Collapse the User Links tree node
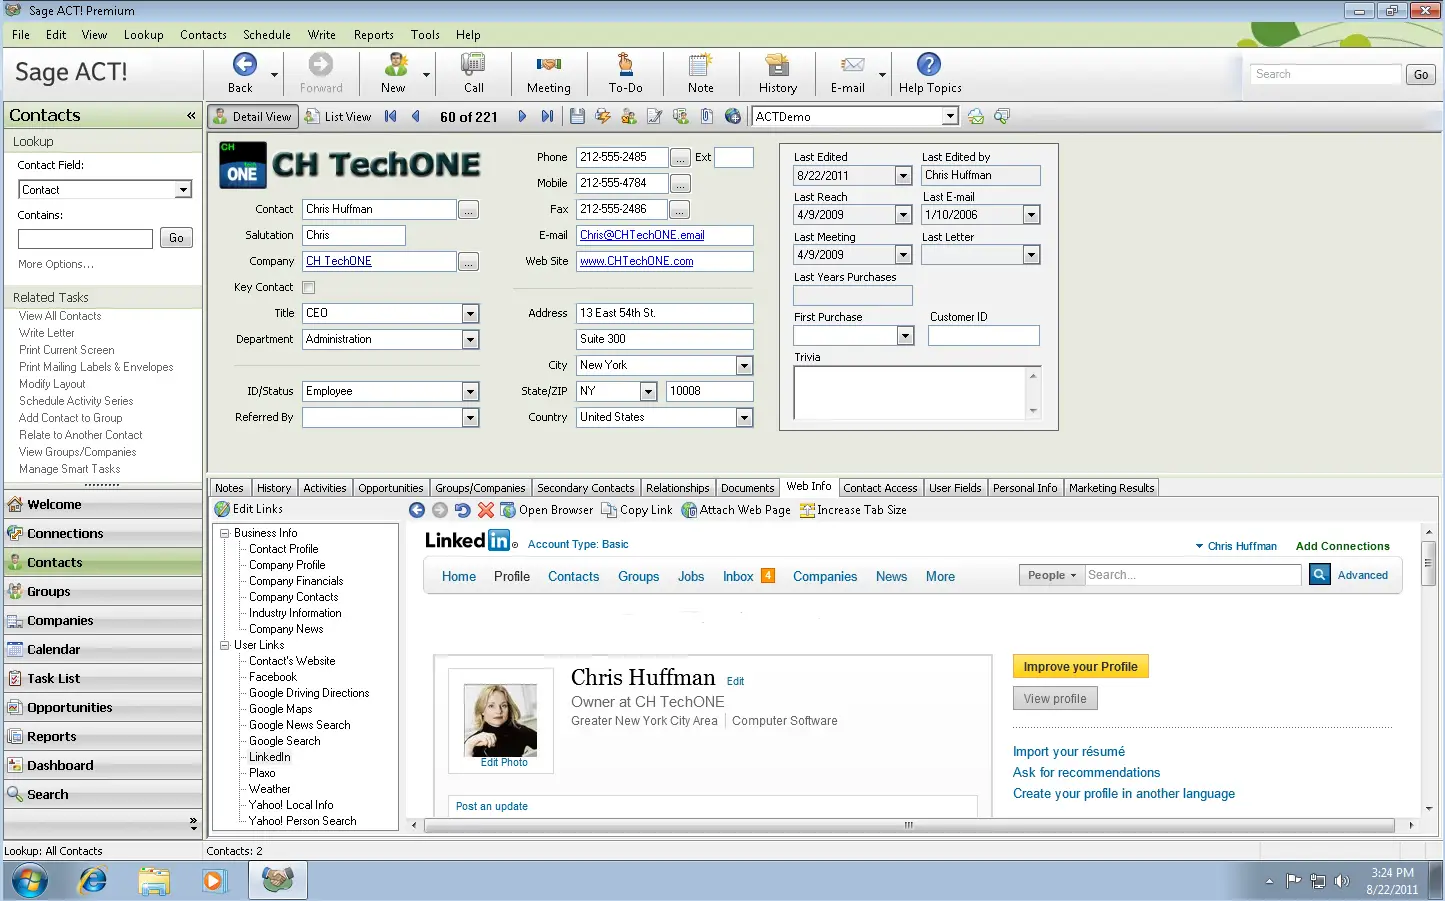 coord(225,645)
